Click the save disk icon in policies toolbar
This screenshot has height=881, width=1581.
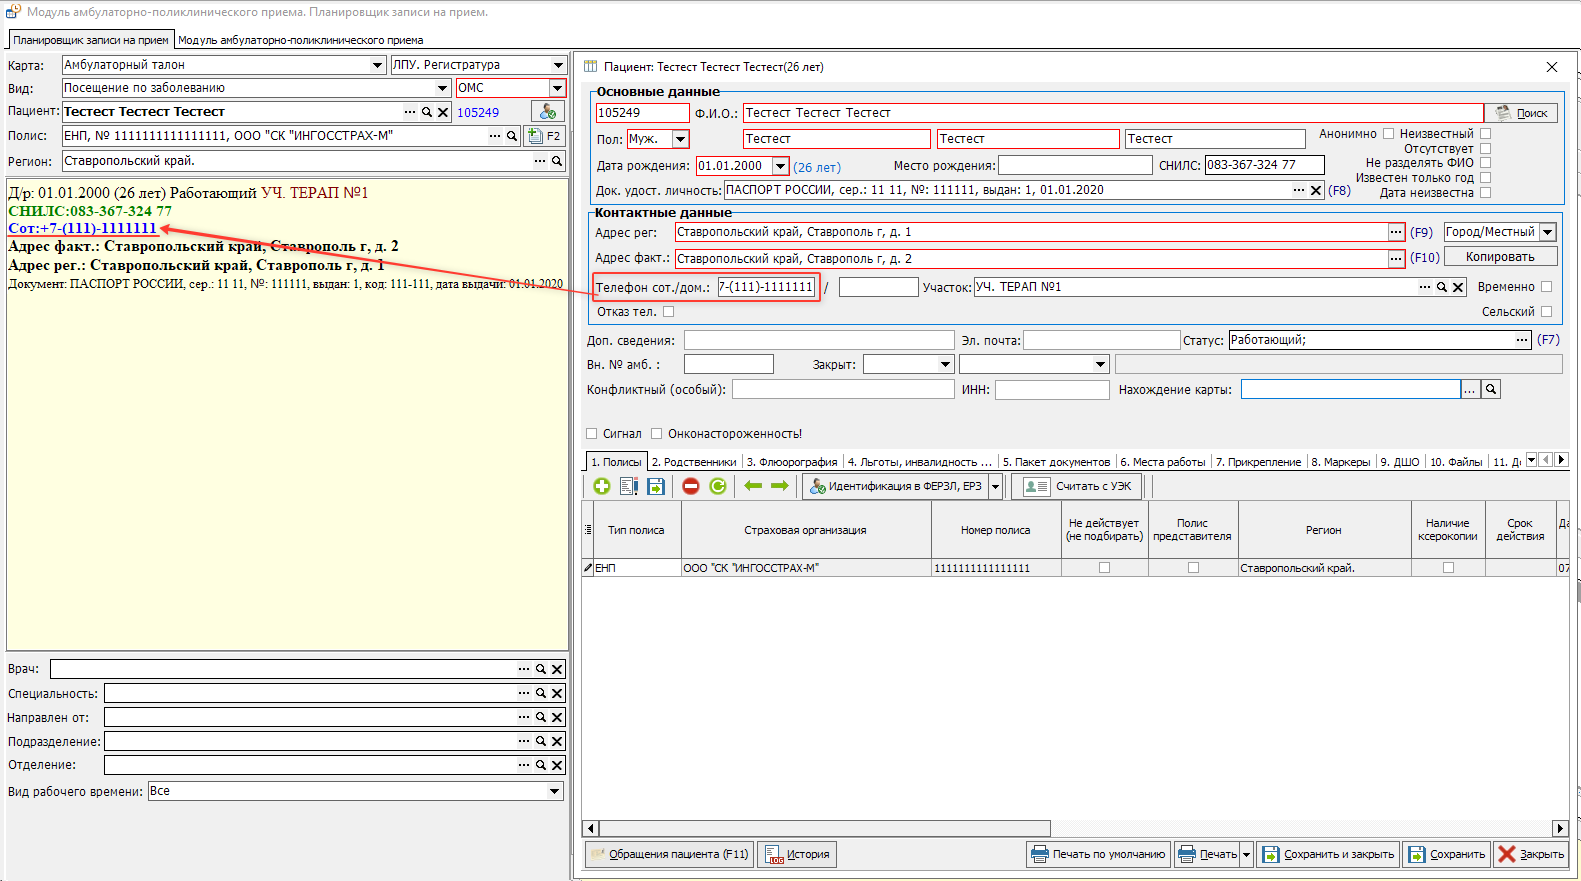pos(656,486)
